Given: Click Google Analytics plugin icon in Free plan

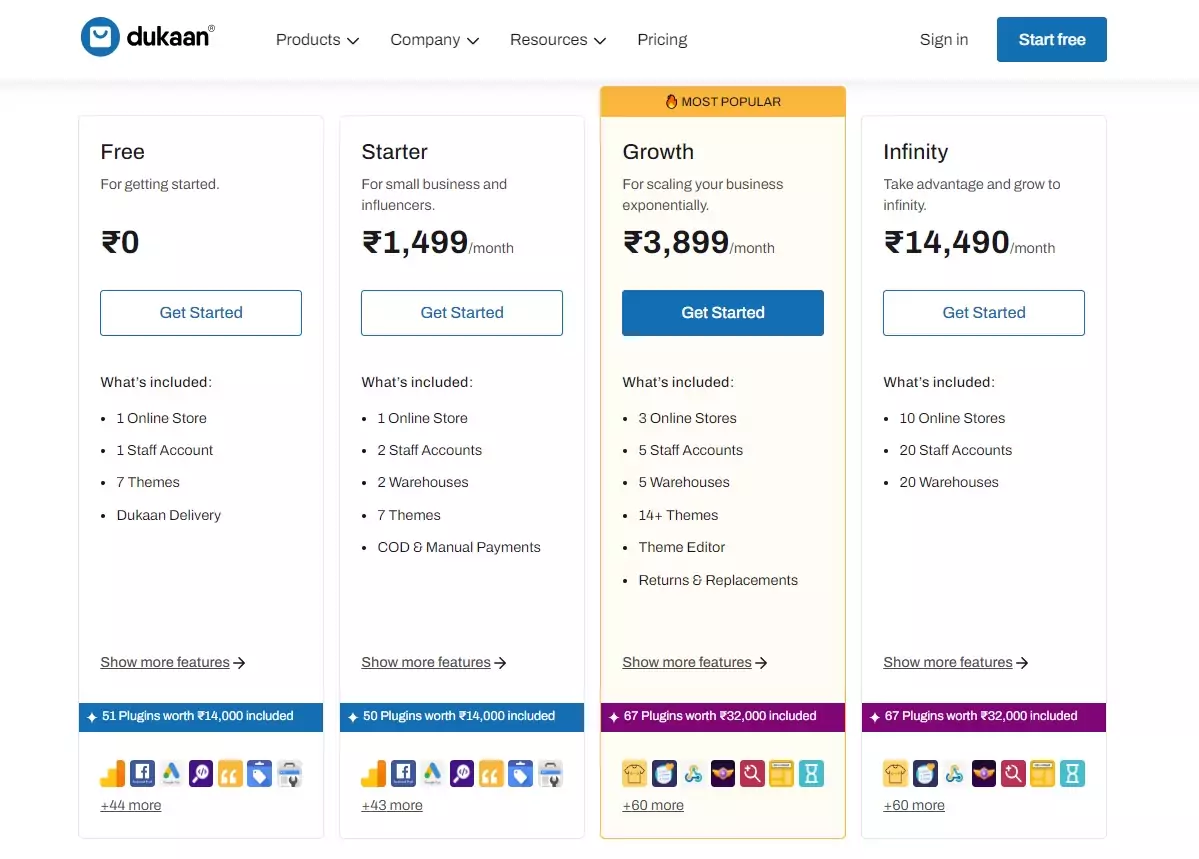Looking at the screenshot, I should pos(113,773).
